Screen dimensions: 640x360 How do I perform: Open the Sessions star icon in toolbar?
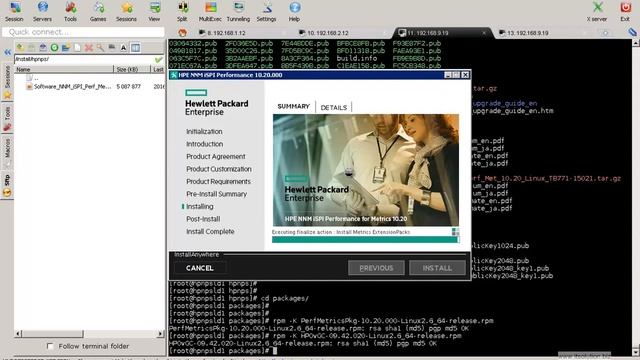[126, 11]
